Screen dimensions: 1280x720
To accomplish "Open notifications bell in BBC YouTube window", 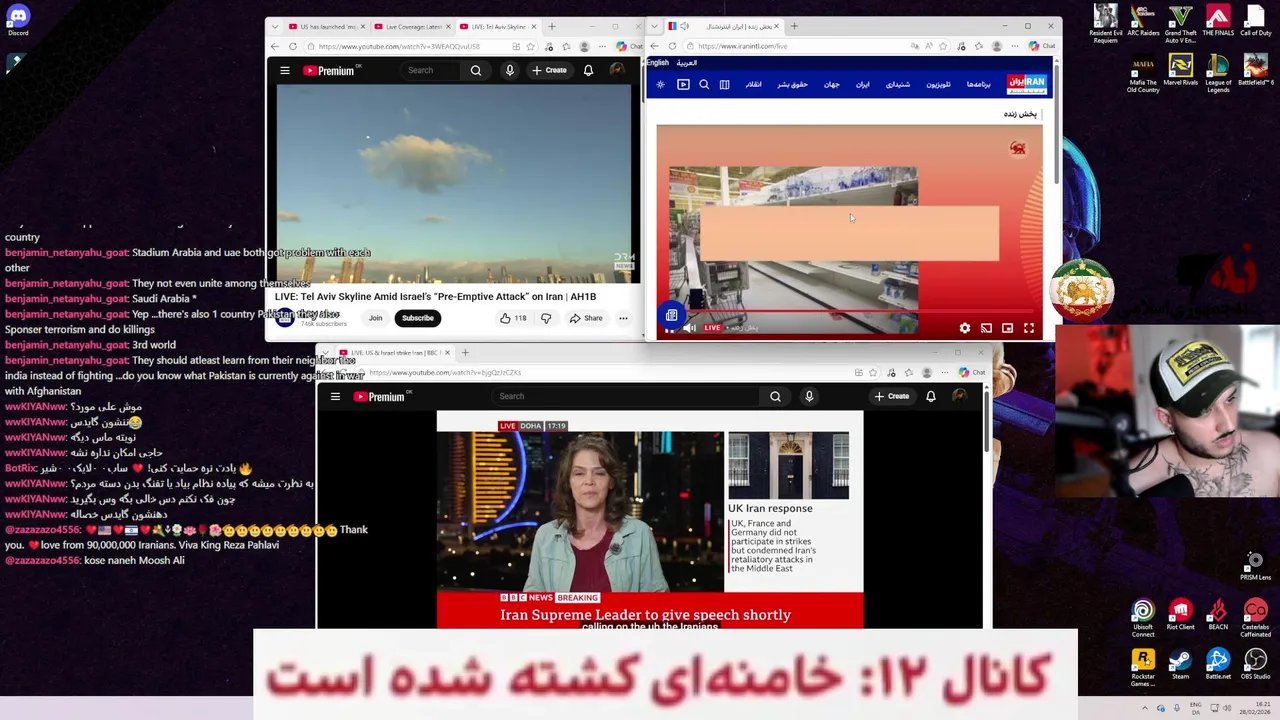I will click(x=930, y=397).
